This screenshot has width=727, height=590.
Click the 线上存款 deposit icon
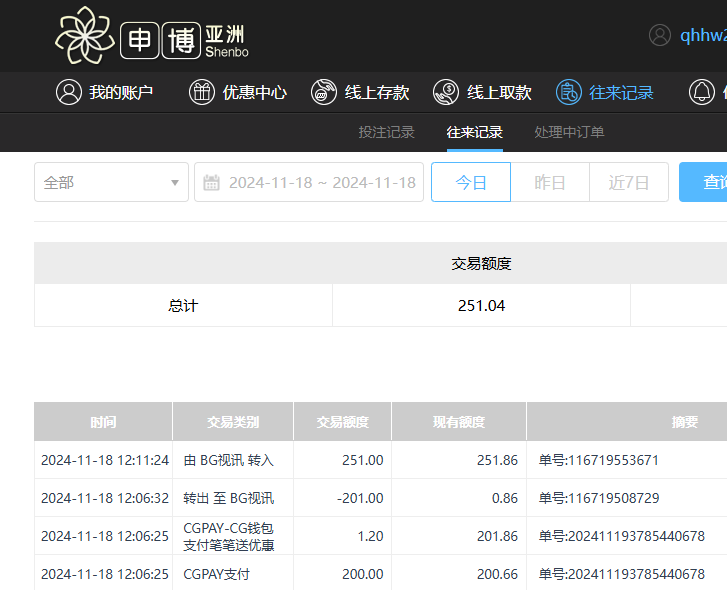click(324, 92)
